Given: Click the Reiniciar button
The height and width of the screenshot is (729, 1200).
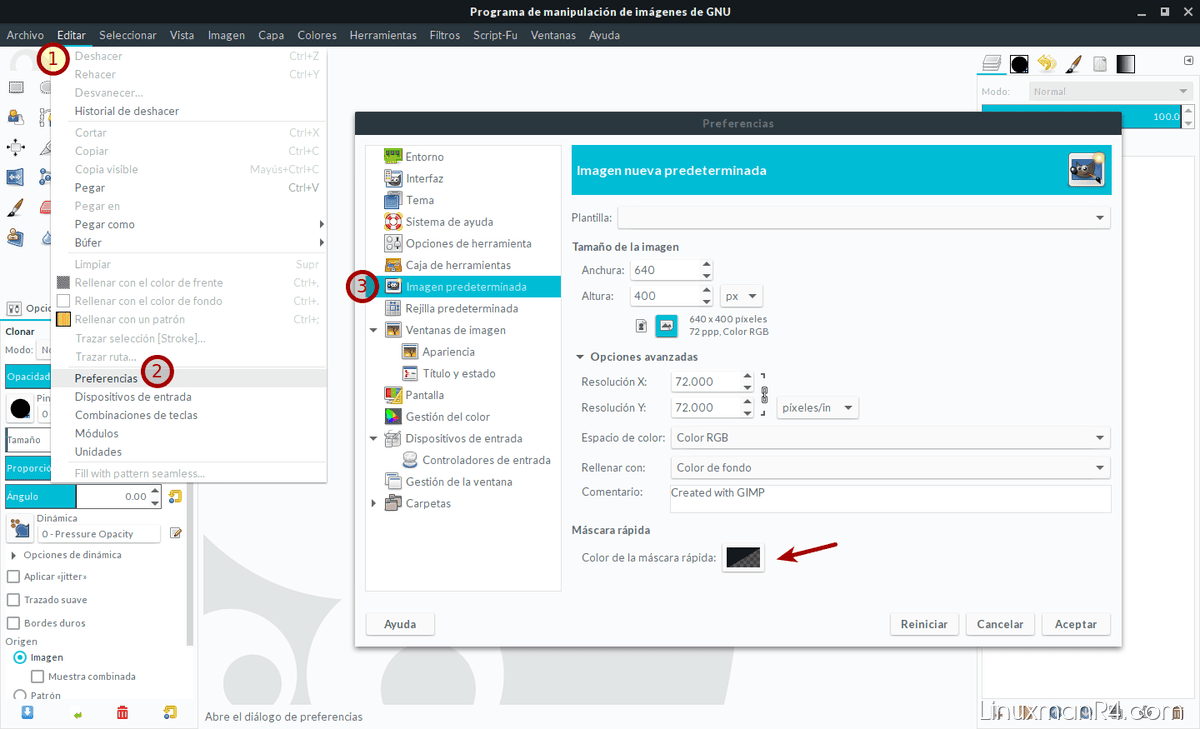Looking at the screenshot, I should pyautogui.click(x=924, y=624).
